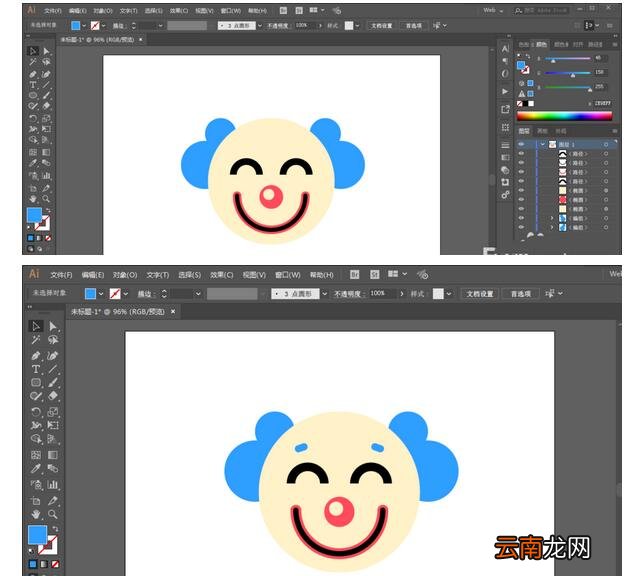The width and height of the screenshot is (628, 576).
Task: Set Gradient fill mode in lower toolbar
Action: pyautogui.click(x=44, y=564)
